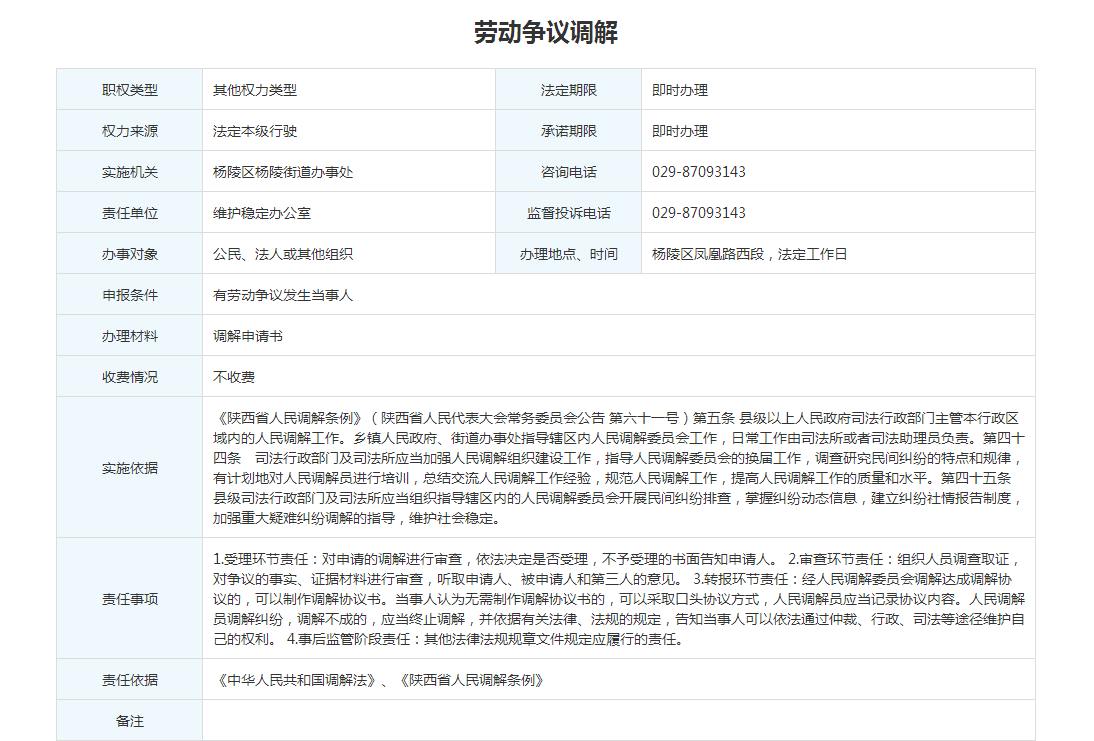Viewport: 1094px width, 741px height.
Task: Click the 不收费 fee value
Action: tap(234, 377)
